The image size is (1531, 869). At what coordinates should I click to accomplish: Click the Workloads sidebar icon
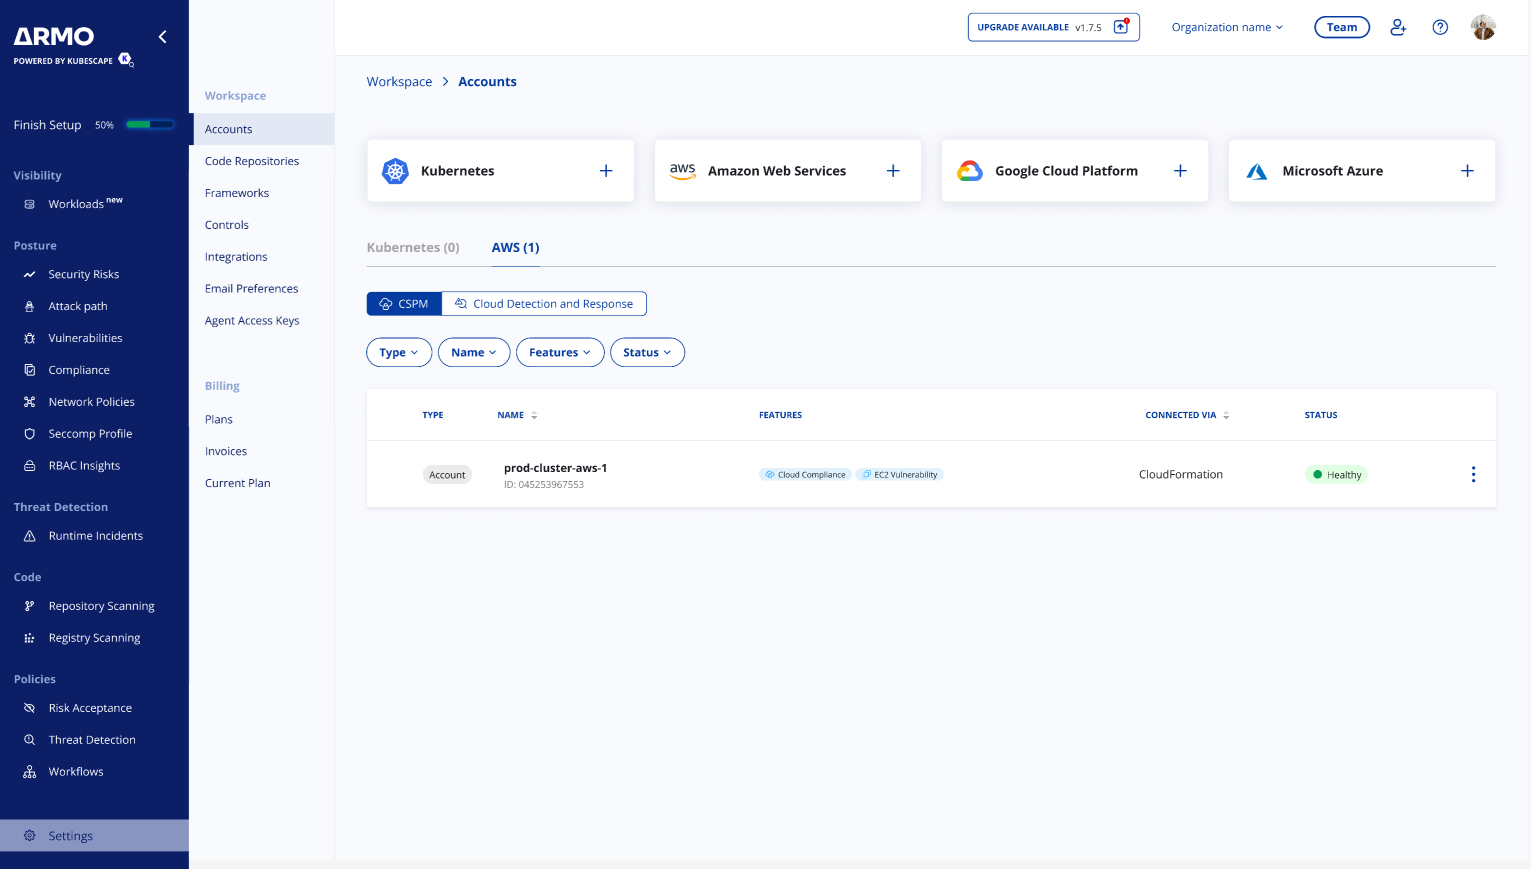click(x=29, y=204)
